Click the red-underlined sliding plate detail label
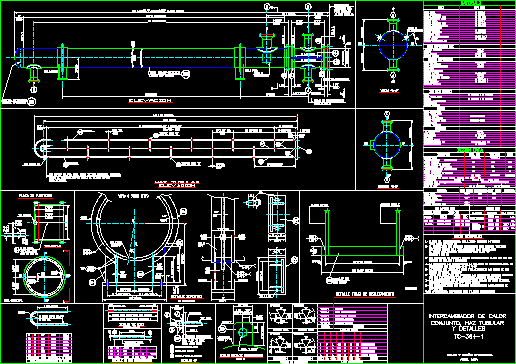516x364 pixels. (365, 294)
